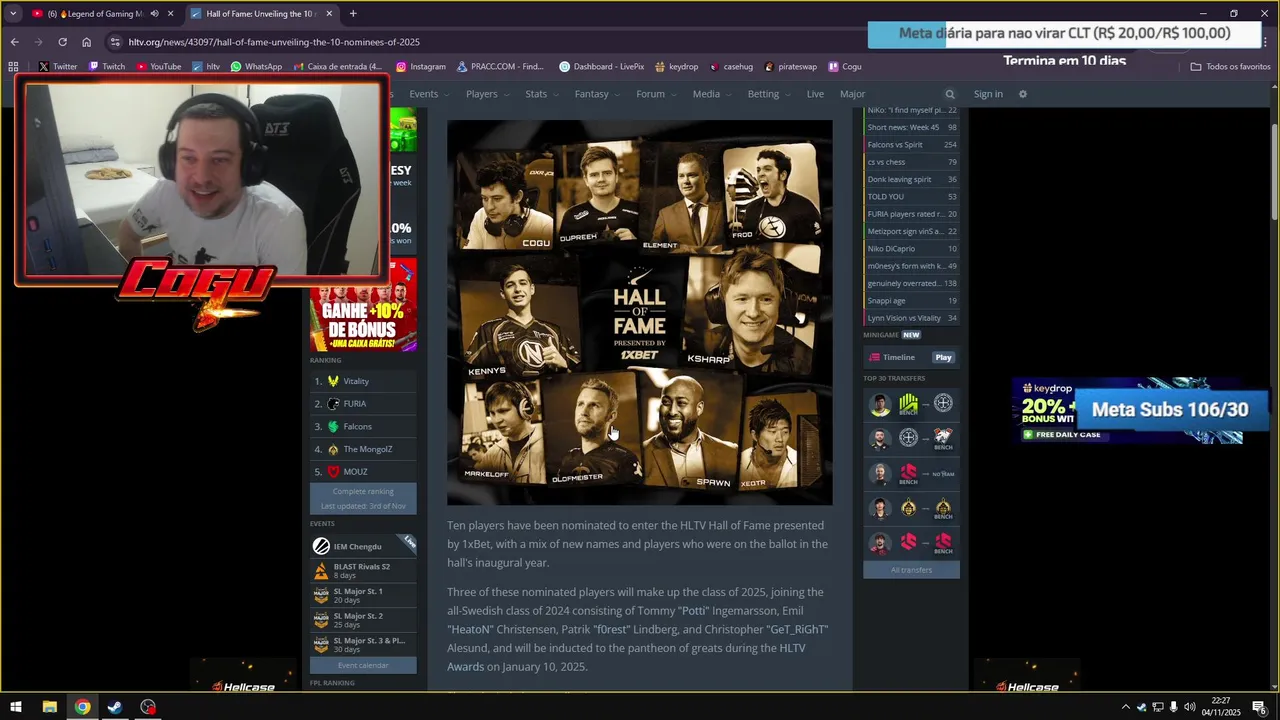Open Steam from the taskbar
The height and width of the screenshot is (720, 1280).
115,707
